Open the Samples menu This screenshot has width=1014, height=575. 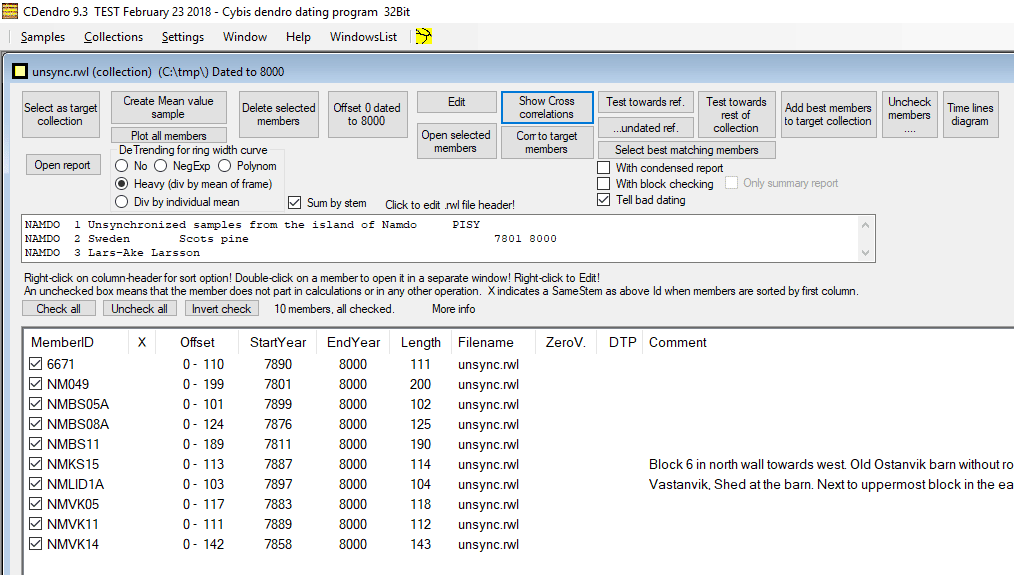pyautogui.click(x=43, y=37)
